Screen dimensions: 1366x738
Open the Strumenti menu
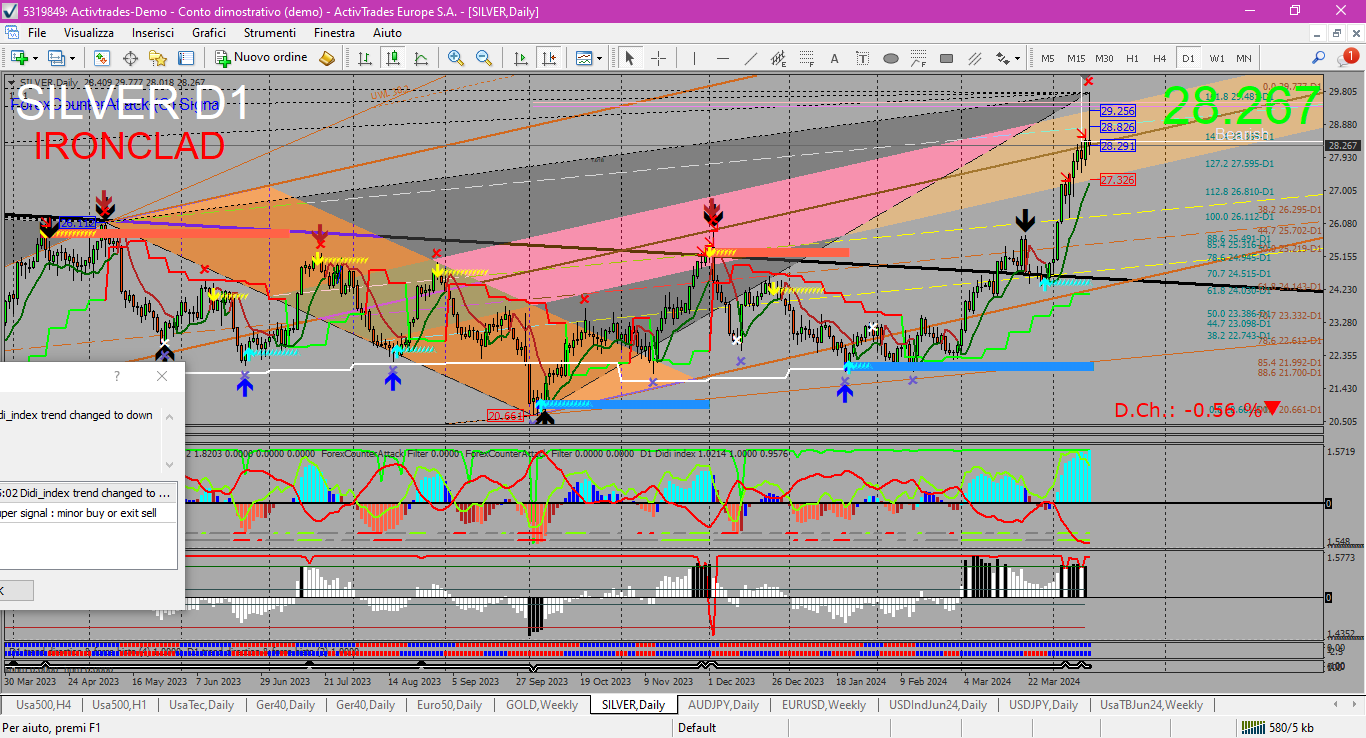(270, 33)
